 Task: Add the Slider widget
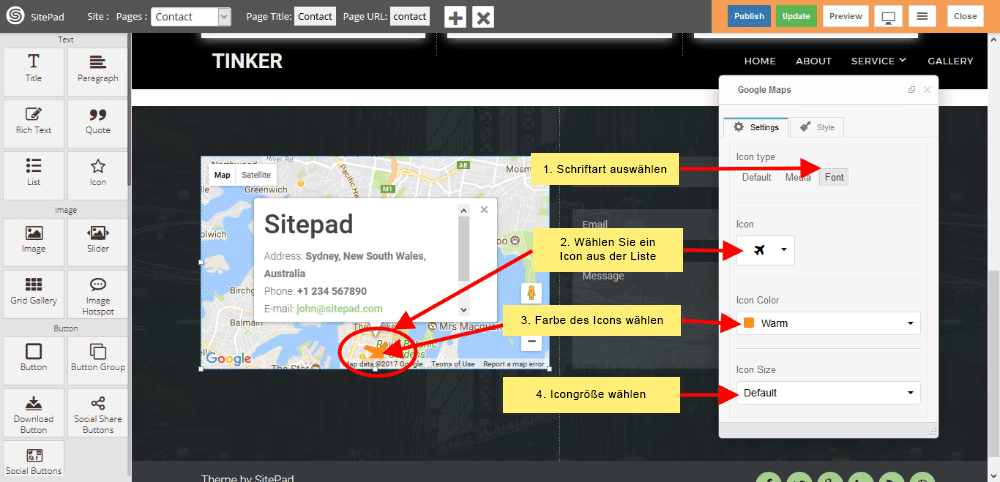pos(98,242)
